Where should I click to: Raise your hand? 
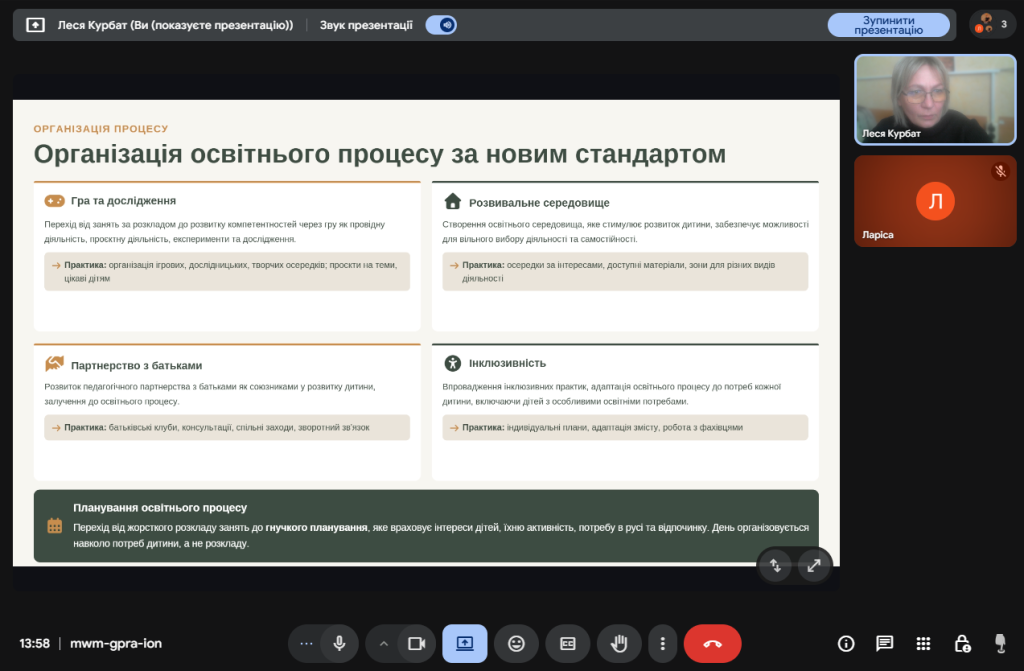(x=620, y=643)
